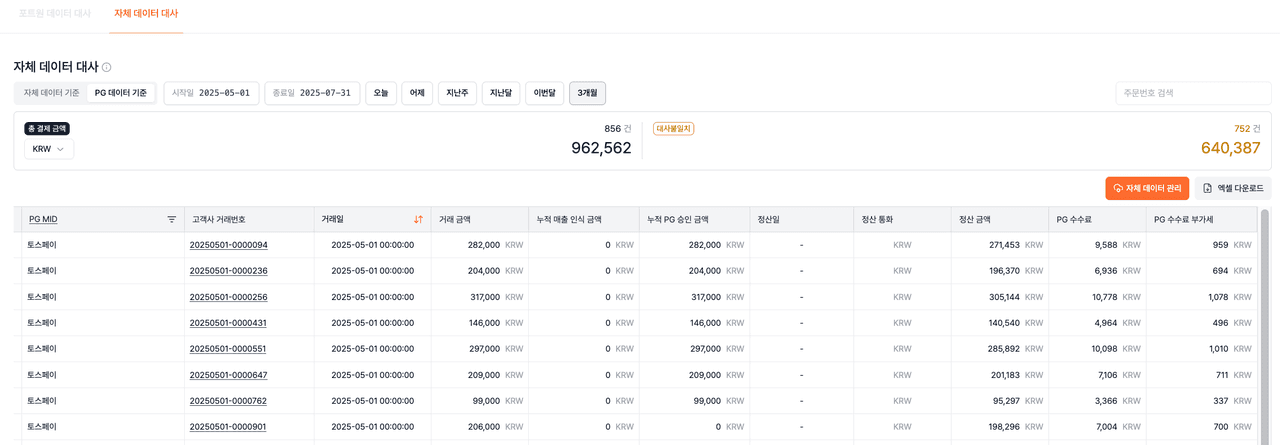Open transaction link 20250501-0000094
The image size is (1280, 445).
click(x=228, y=245)
